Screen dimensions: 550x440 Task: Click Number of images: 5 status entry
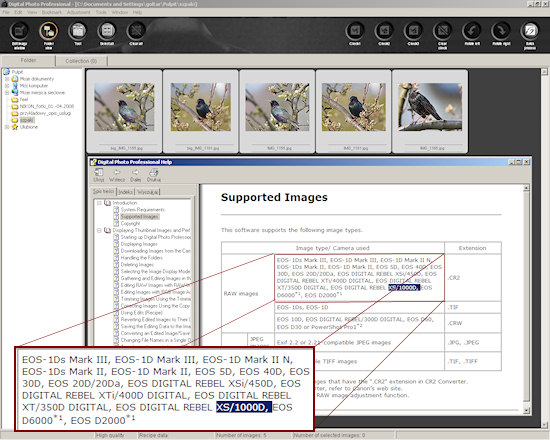(x=241, y=435)
